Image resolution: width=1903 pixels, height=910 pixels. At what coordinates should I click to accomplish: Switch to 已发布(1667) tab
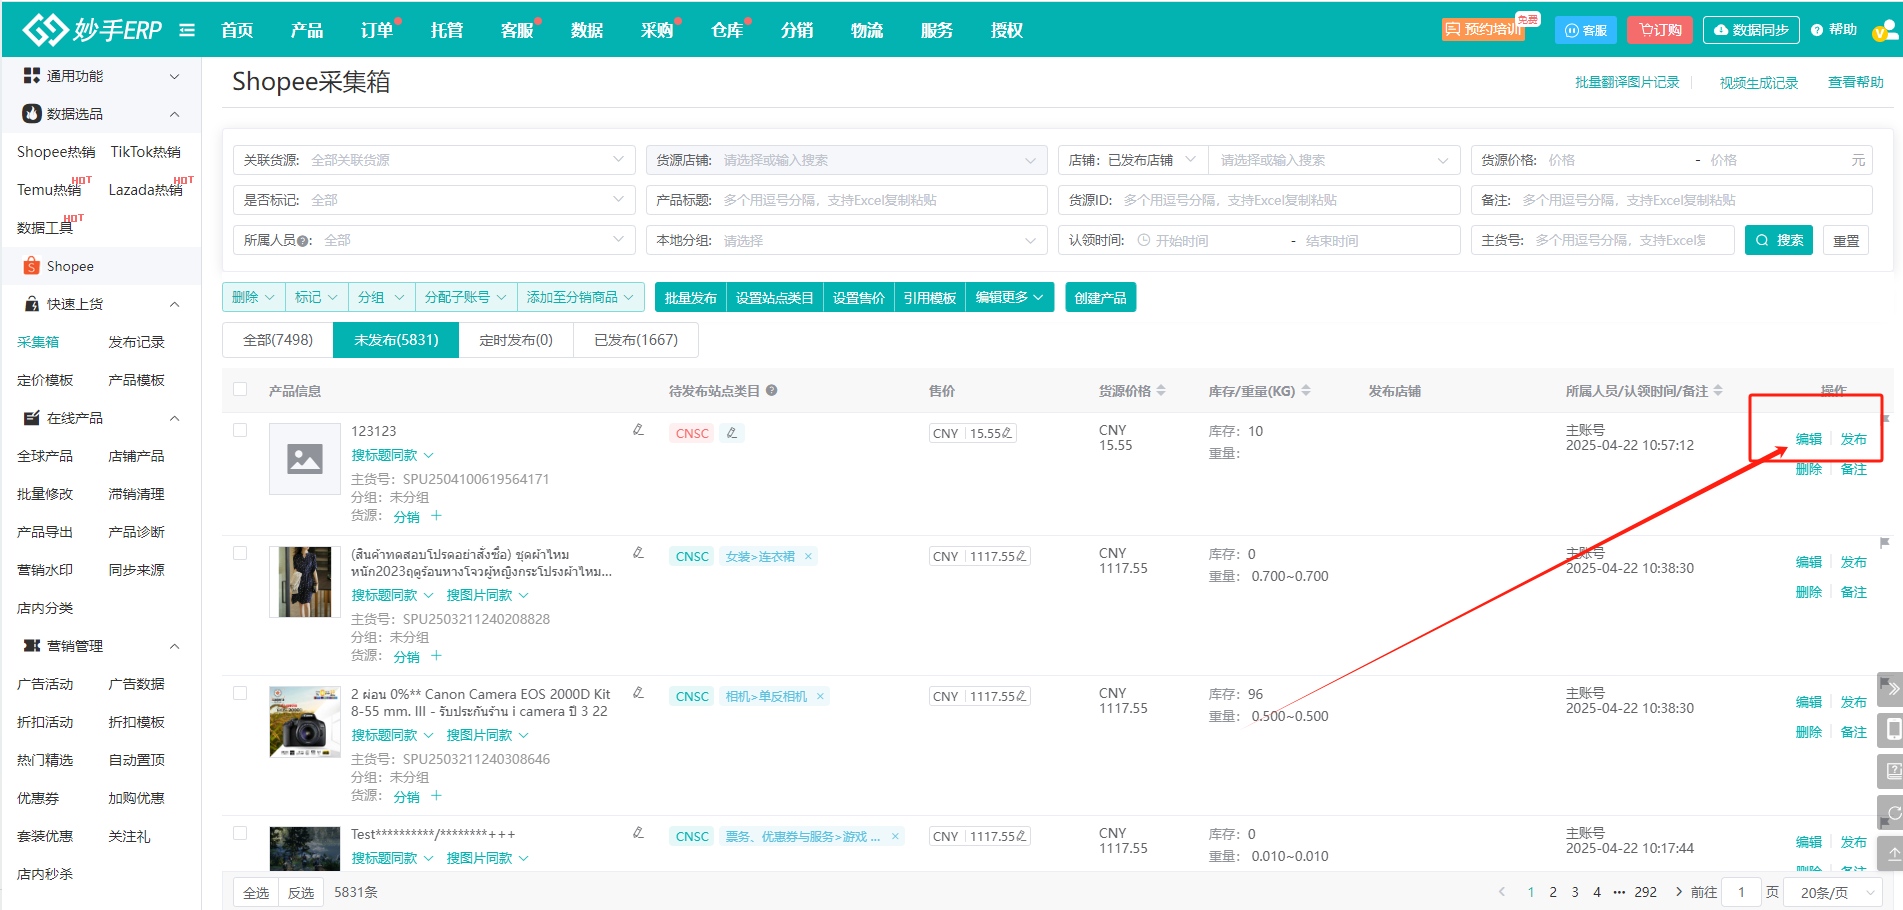(636, 340)
